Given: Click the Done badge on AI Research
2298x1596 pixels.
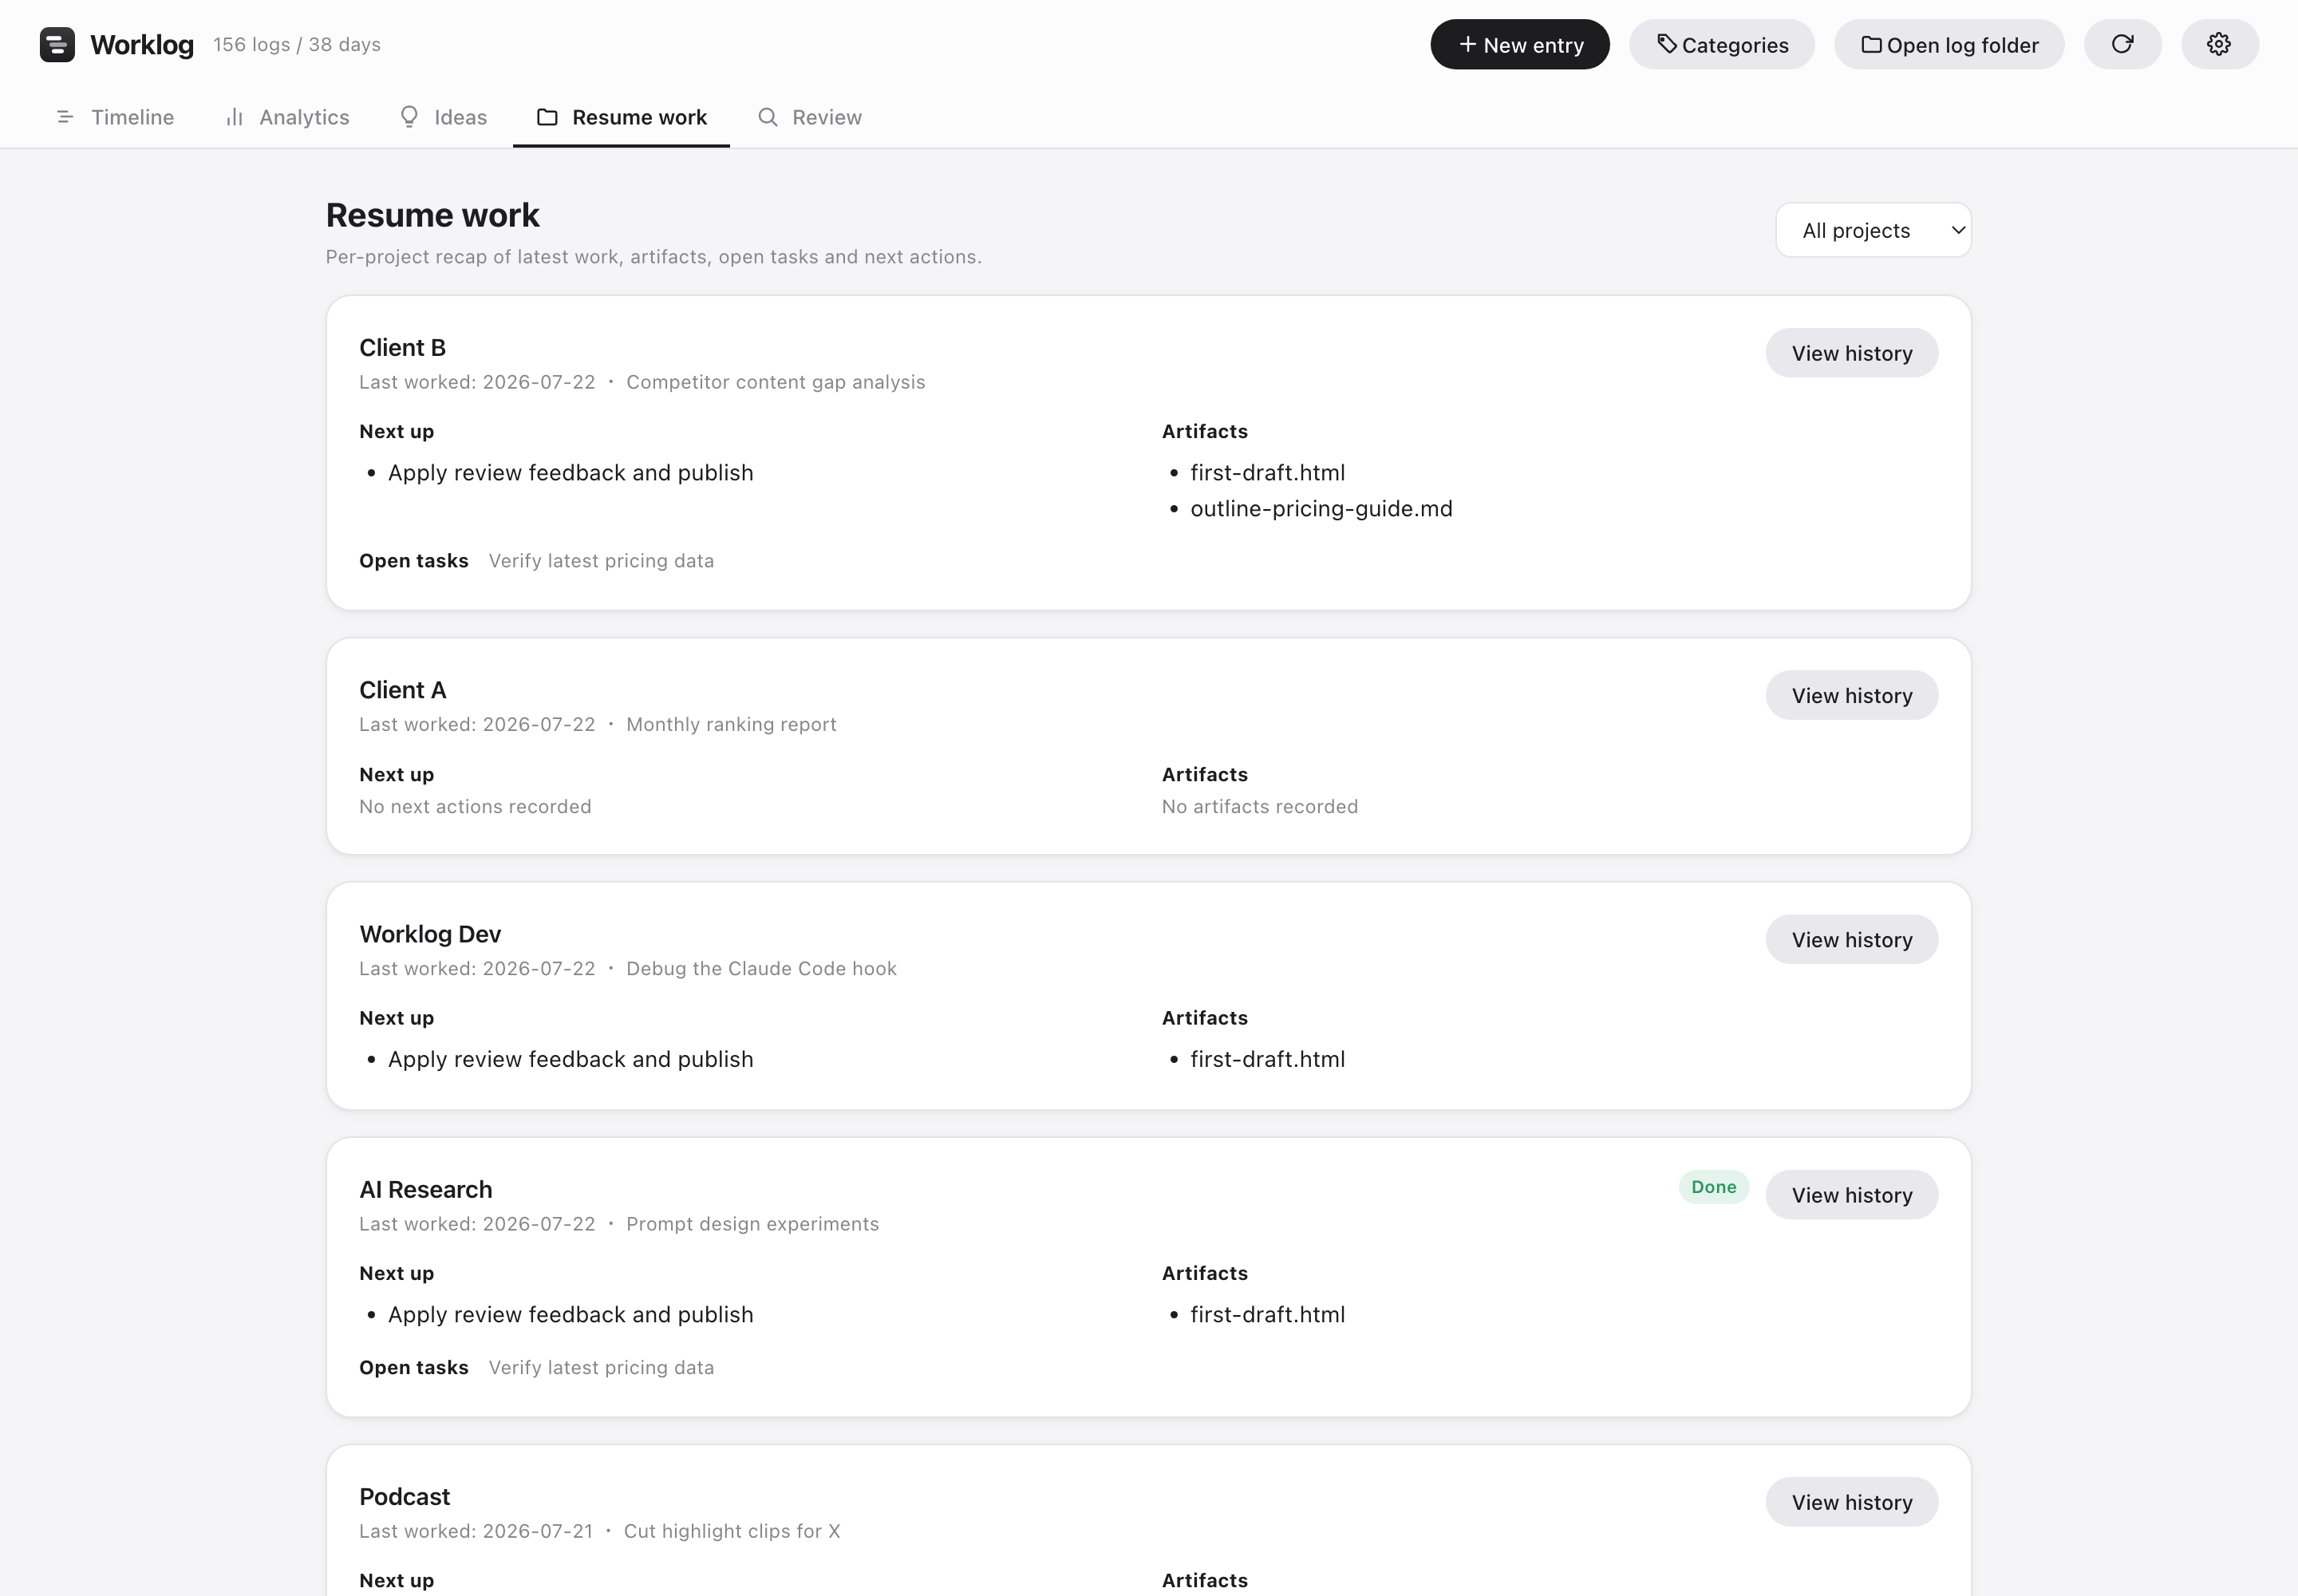Looking at the screenshot, I should [x=1713, y=1187].
